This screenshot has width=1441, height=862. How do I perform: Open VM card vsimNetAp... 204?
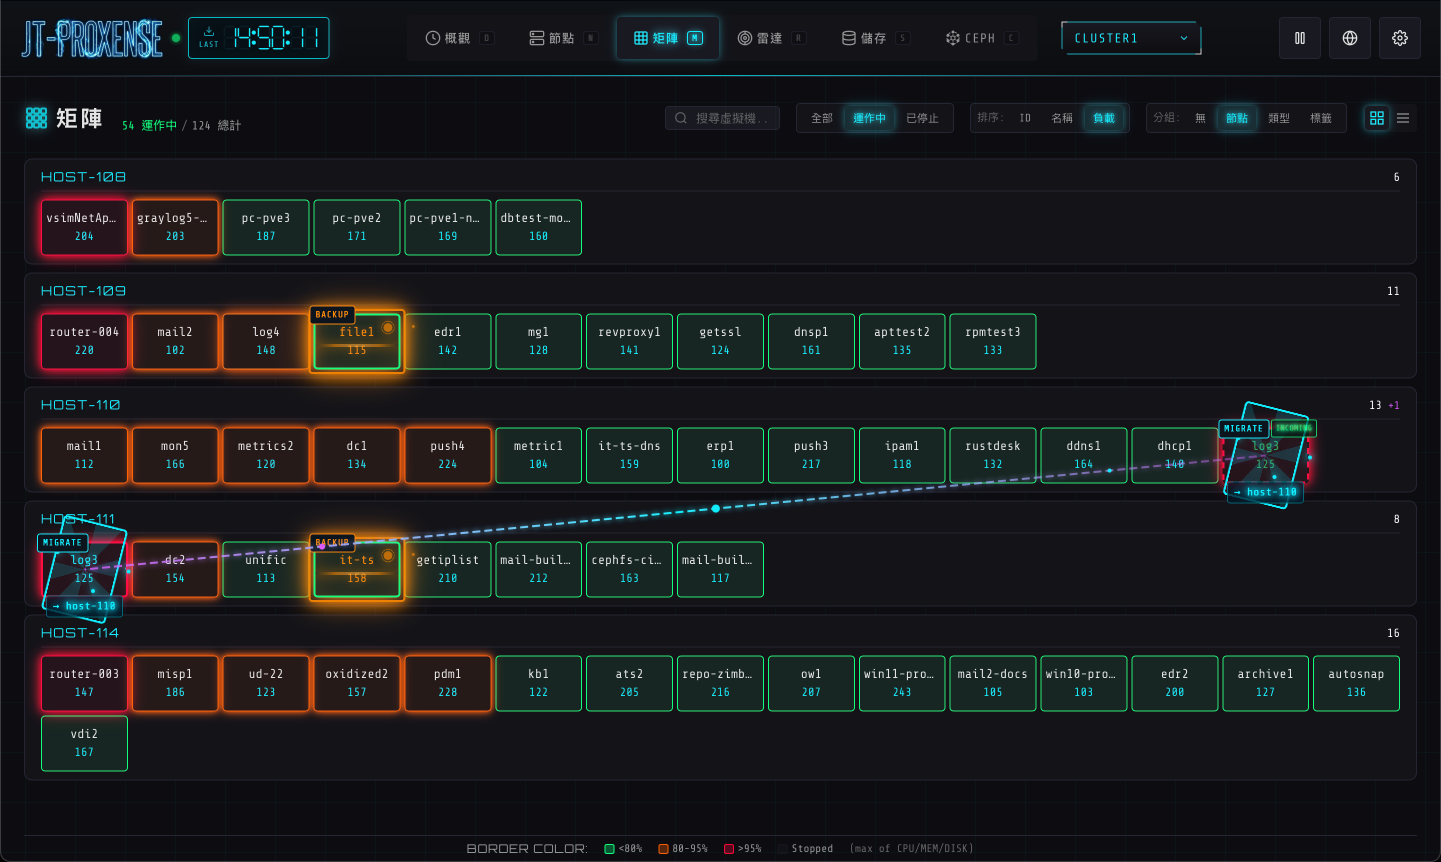[x=84, y=227]
